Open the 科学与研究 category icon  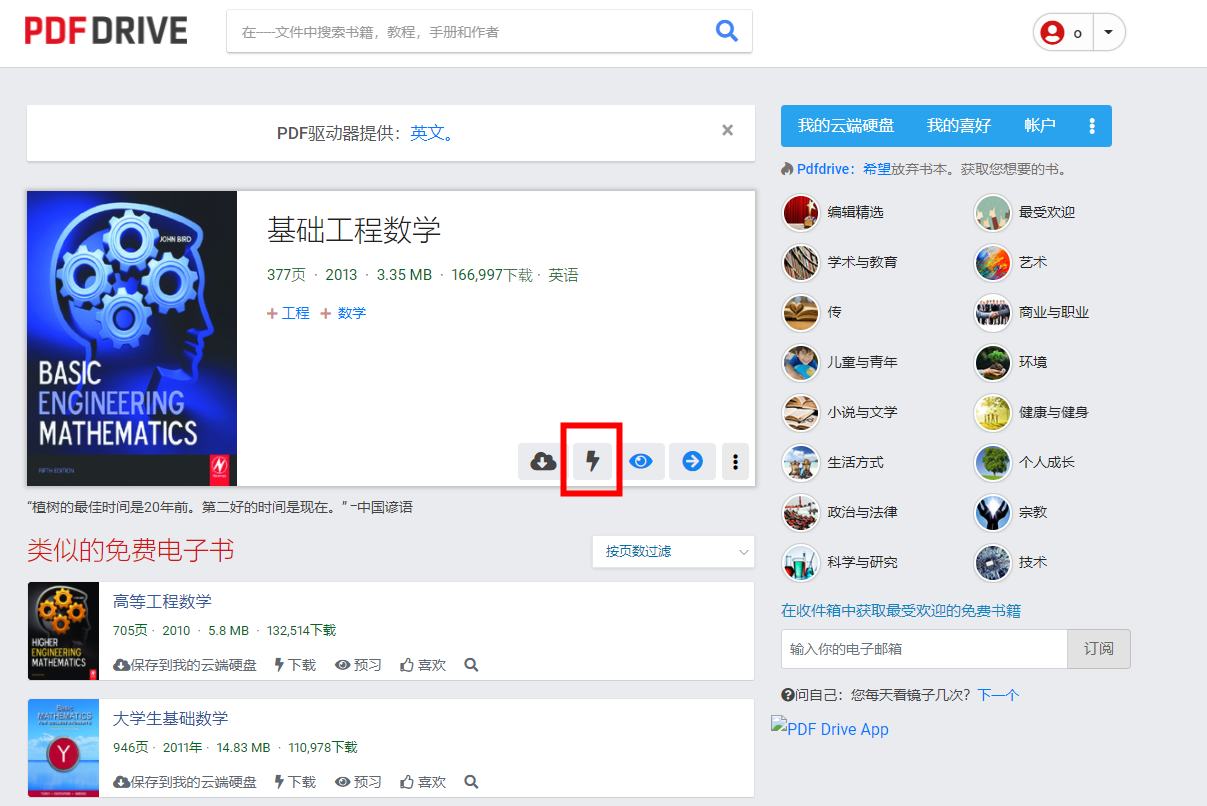[800, 562]
